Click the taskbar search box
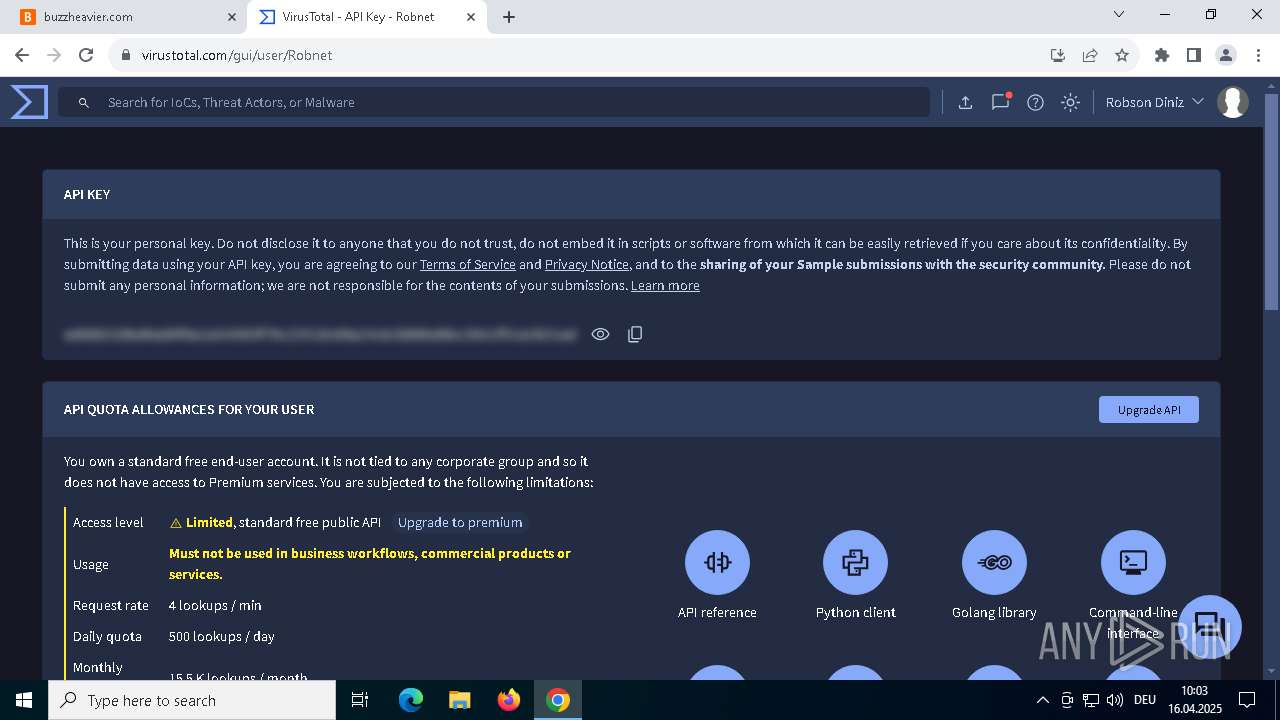This screenshot has height=720, width=1280. pyautogui.click(x=192, y=700)
